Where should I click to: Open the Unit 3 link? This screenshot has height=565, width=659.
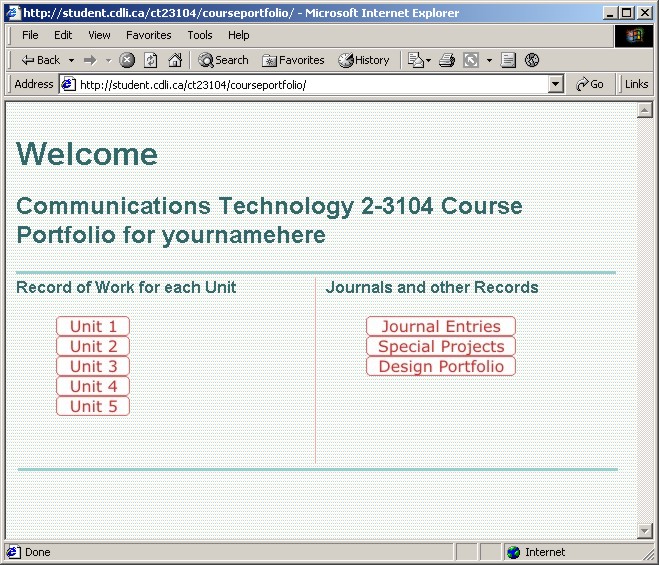[93, 366]
